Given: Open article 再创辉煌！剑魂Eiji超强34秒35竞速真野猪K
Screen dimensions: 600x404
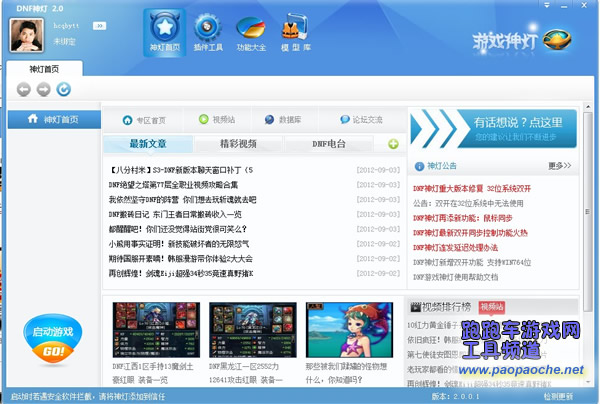Looking at the screenshot, I should click(x=181, y=274).
